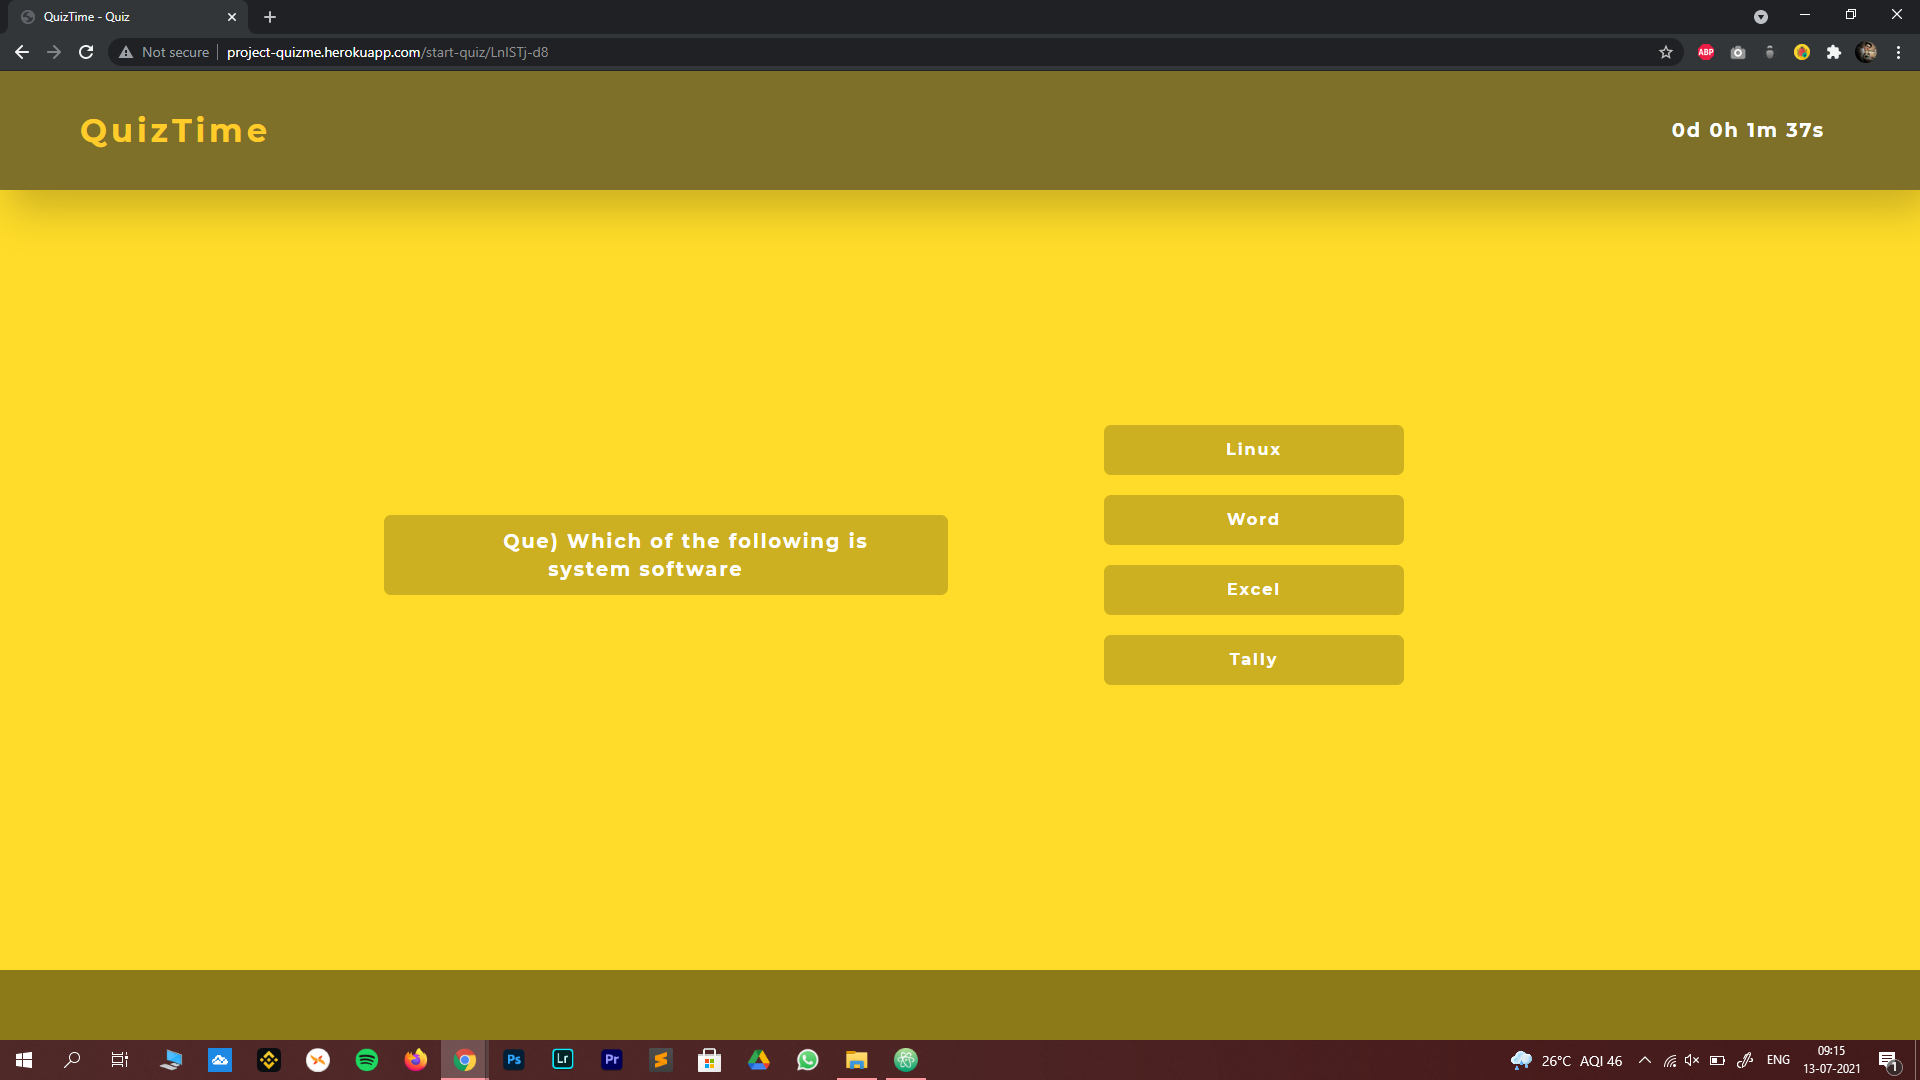Open a new browser tab
This screenshot has height=1080, width=1920.
[x=270, y=17]
